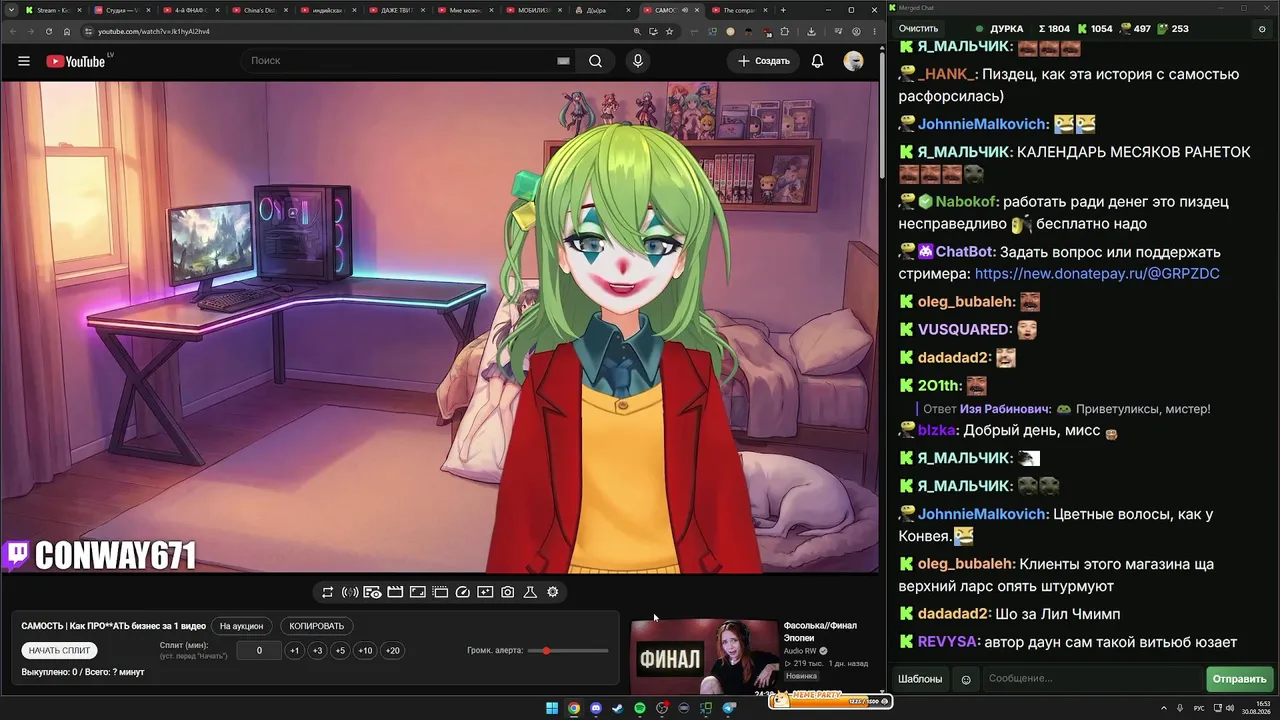Click the YouTube search magnifier button

coord(595,61)
